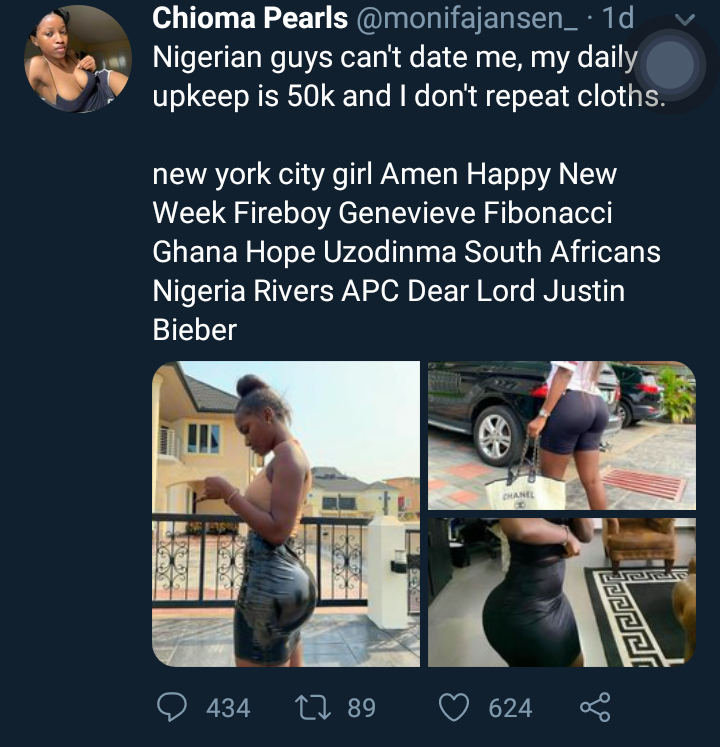This screenshot has height=747, width=720.
Task: Like the tweet with the heart icon
Action: coord(455,708)
